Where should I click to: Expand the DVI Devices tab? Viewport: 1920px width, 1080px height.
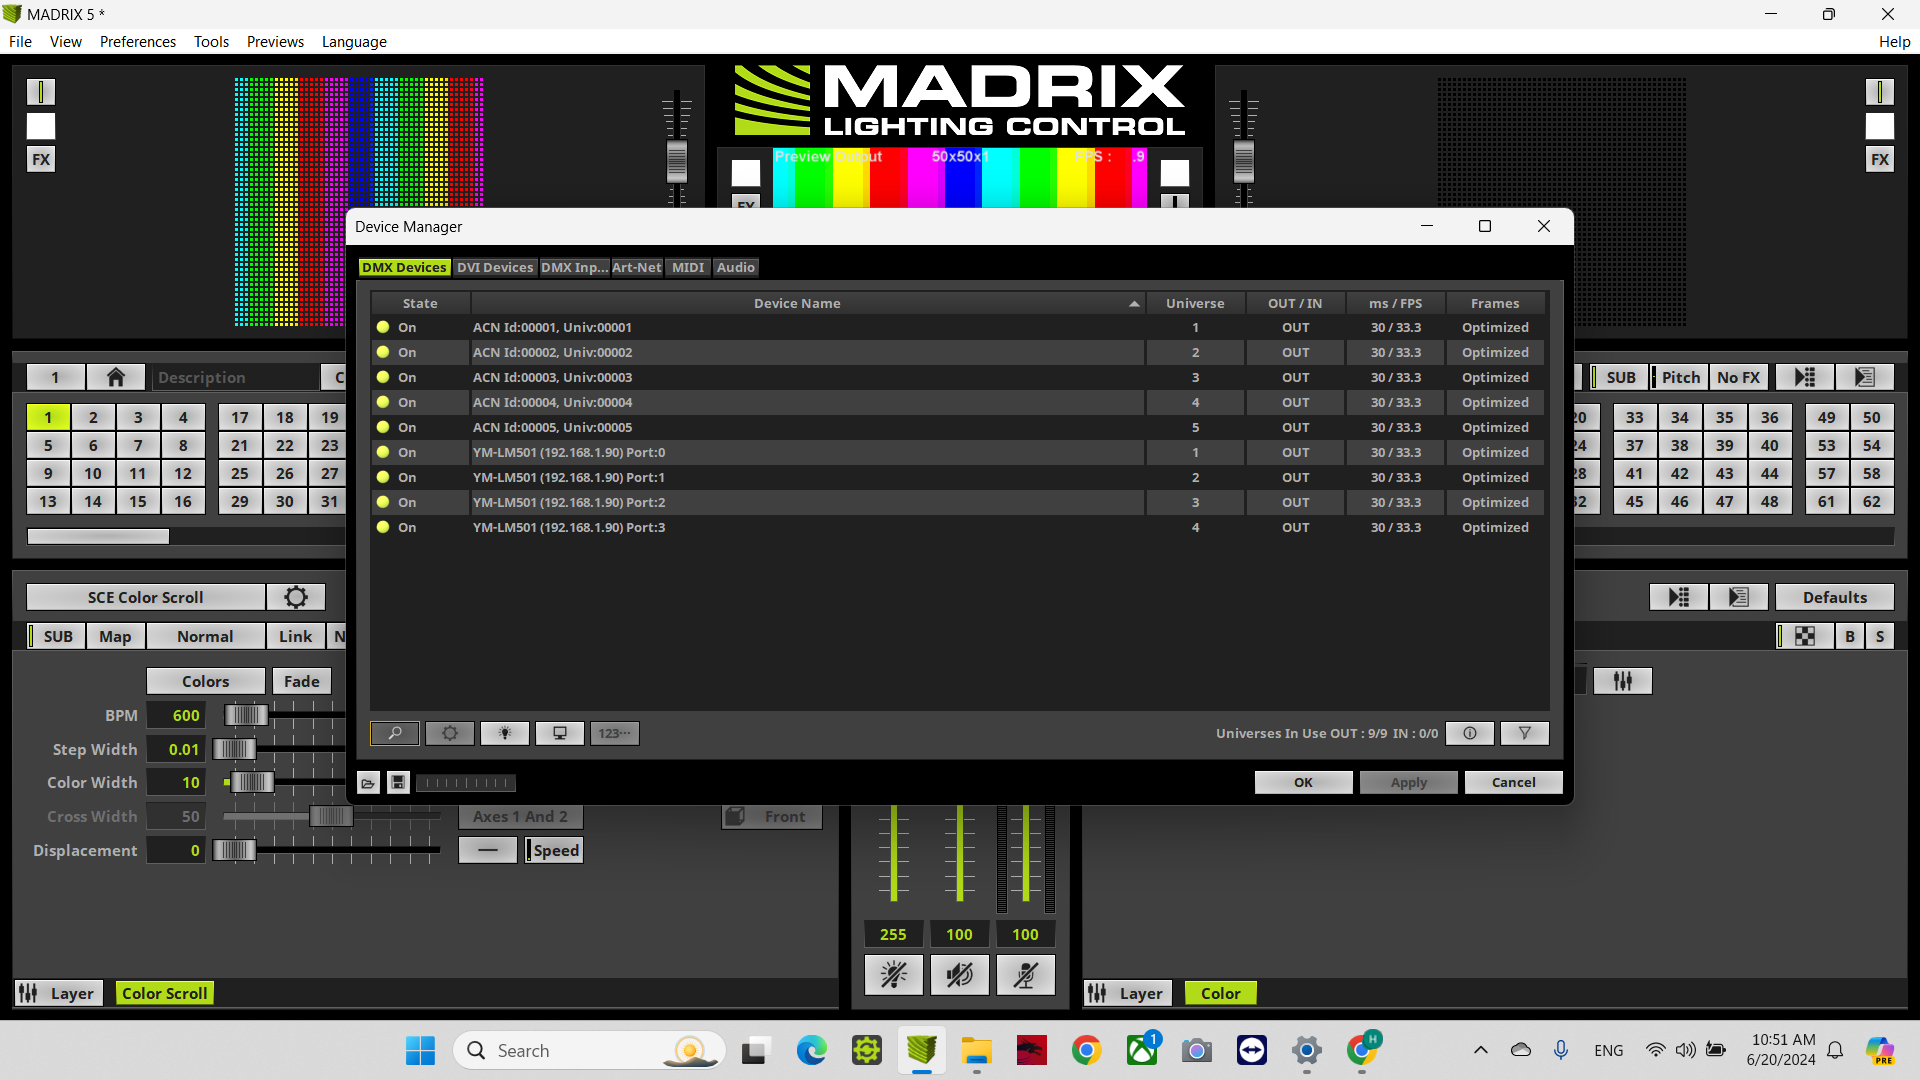coord(495,266)
